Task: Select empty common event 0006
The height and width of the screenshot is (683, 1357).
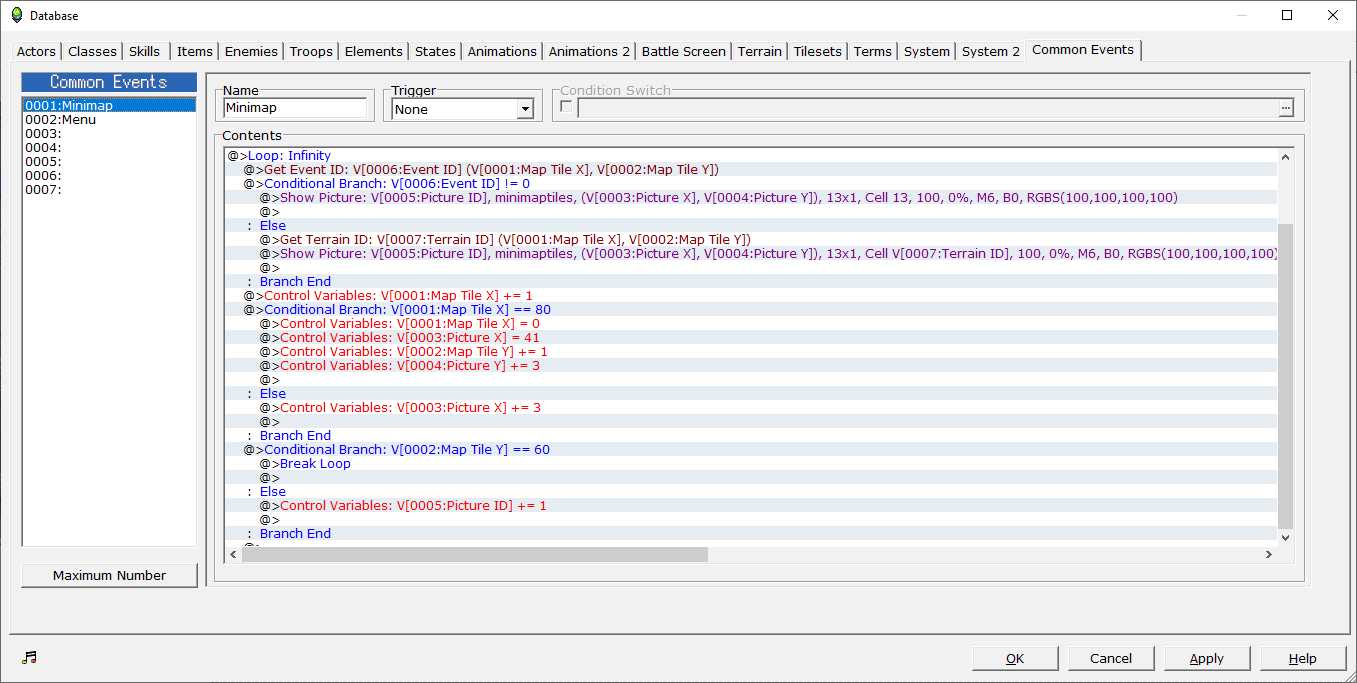Action: (x=109, y=175)
